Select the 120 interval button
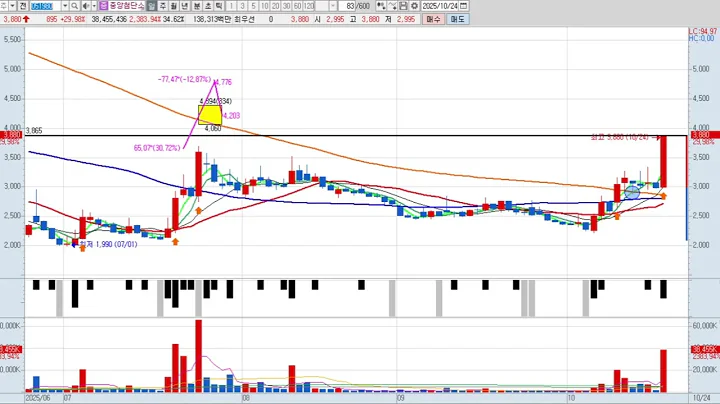Image resolution: width=720 pixels, height=404 pixels. 309,6
